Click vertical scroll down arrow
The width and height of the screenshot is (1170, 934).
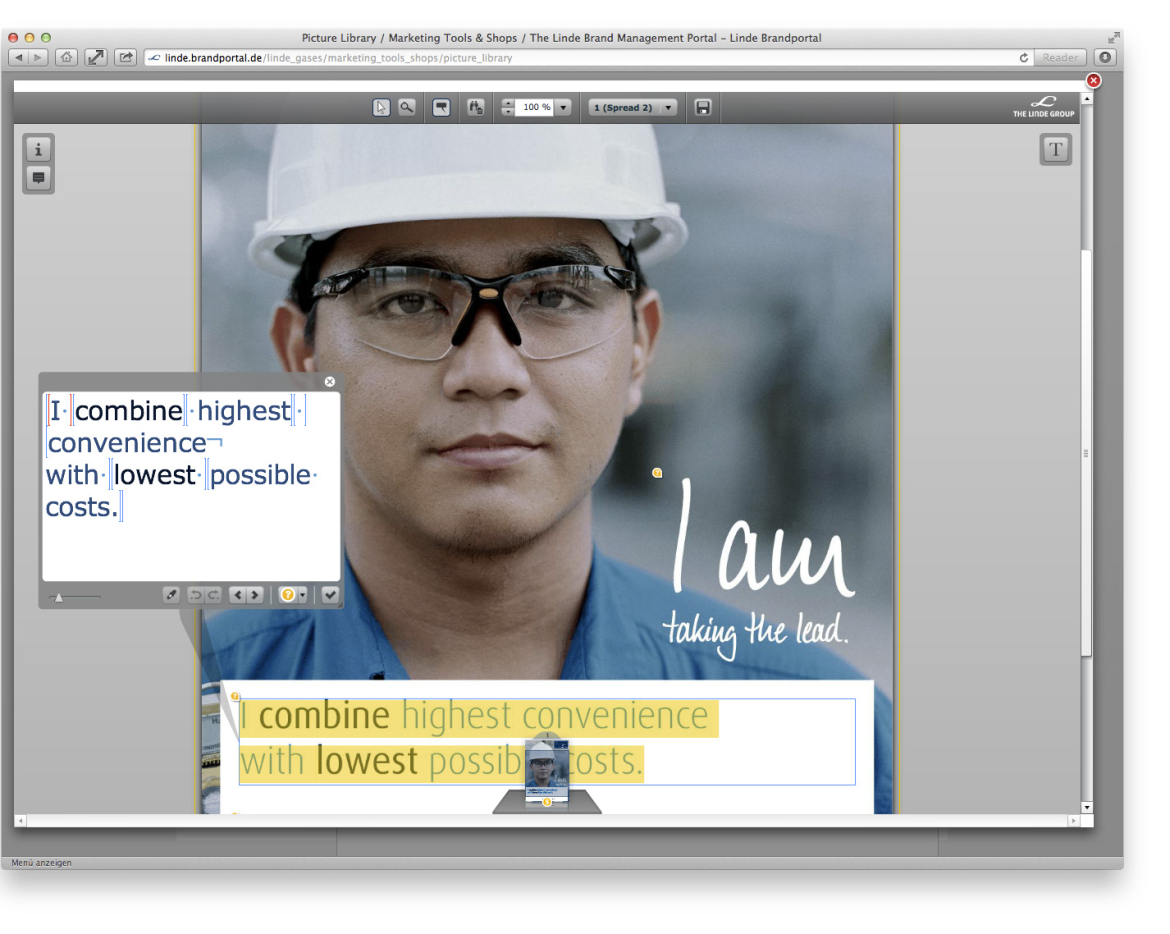click(x=1087, y=807)
